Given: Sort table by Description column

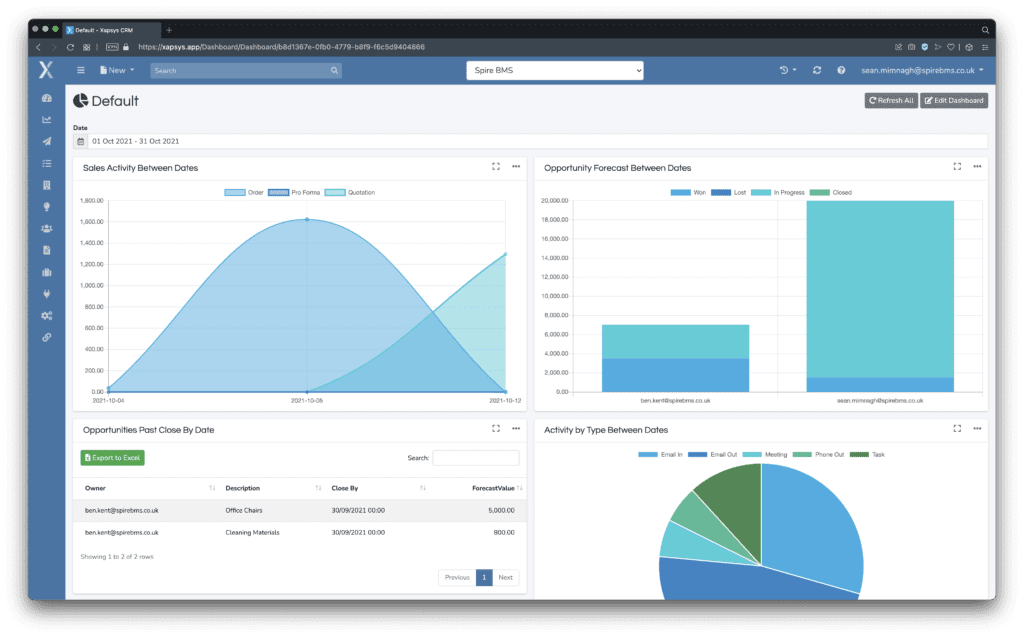Looking at the screenshot, I should pyautogui.click(x=273, y=488).
